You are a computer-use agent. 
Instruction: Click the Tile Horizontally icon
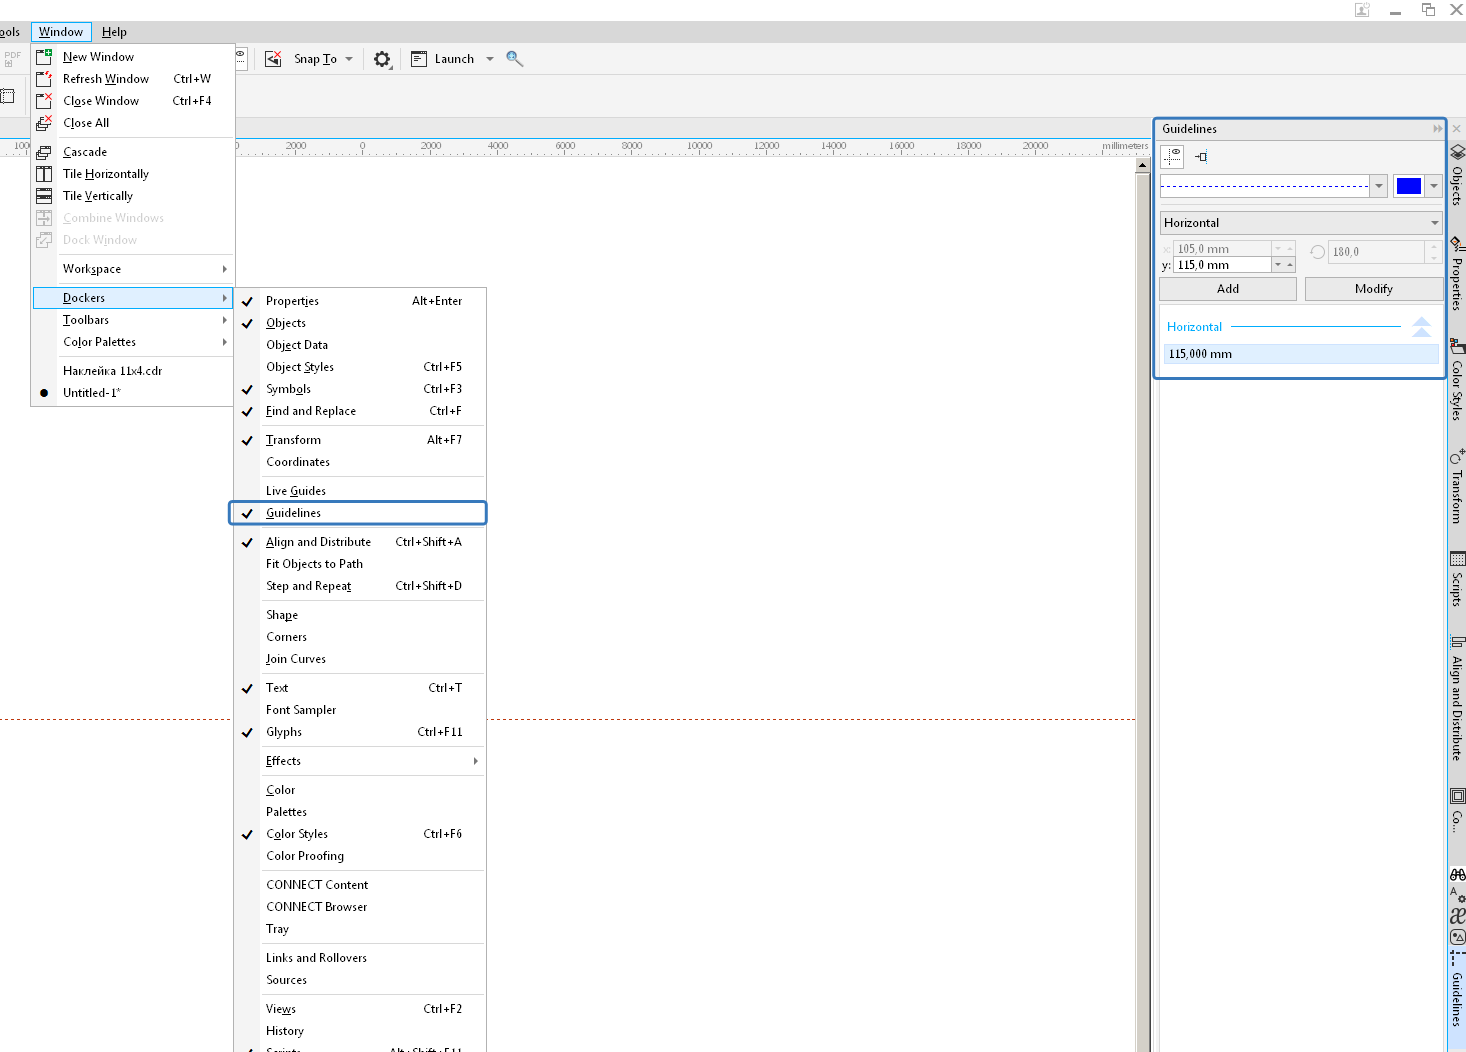pos(44,174)
